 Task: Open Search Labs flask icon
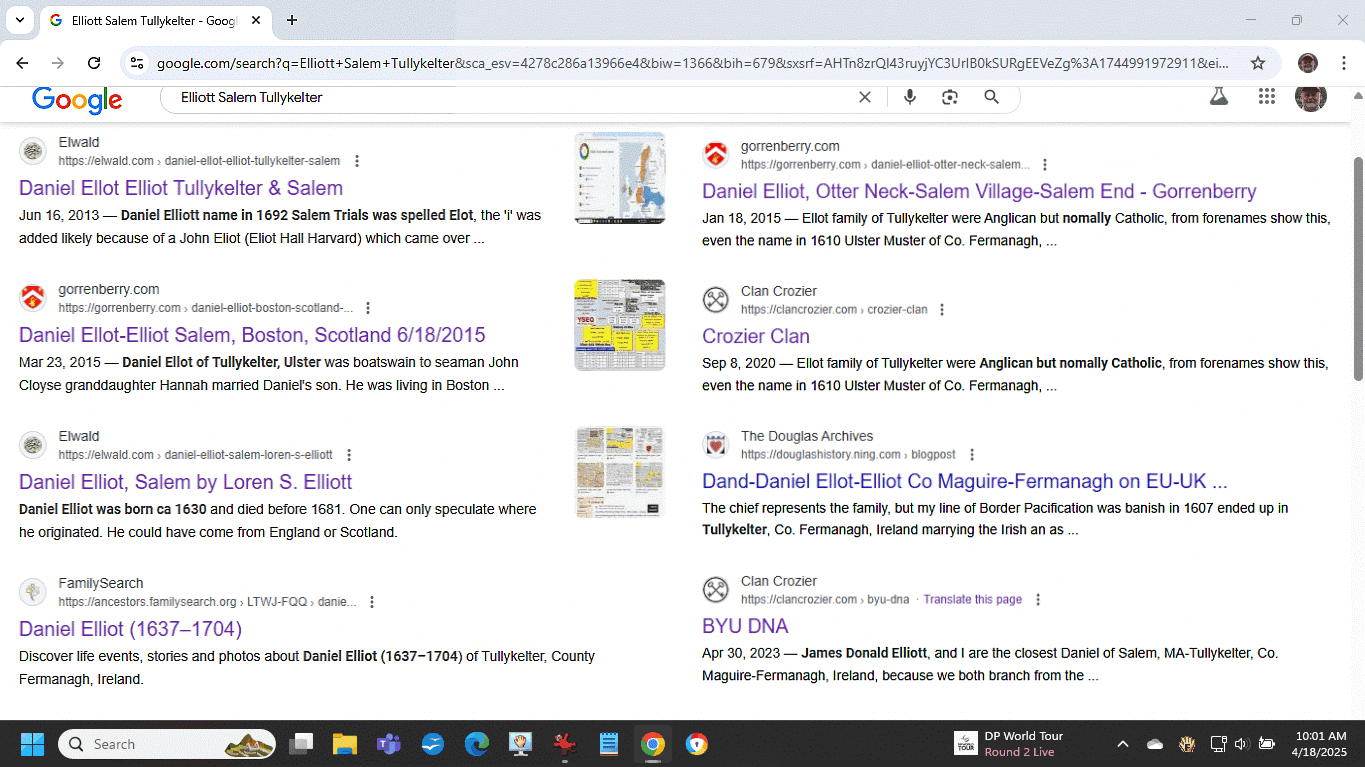coord(1218,96)
